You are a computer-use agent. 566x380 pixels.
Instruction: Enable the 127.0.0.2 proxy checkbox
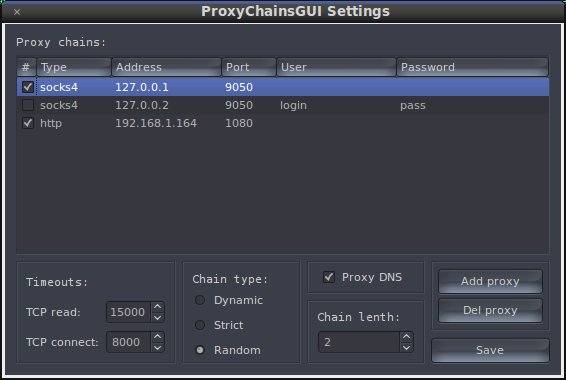[x=28, y=105]
